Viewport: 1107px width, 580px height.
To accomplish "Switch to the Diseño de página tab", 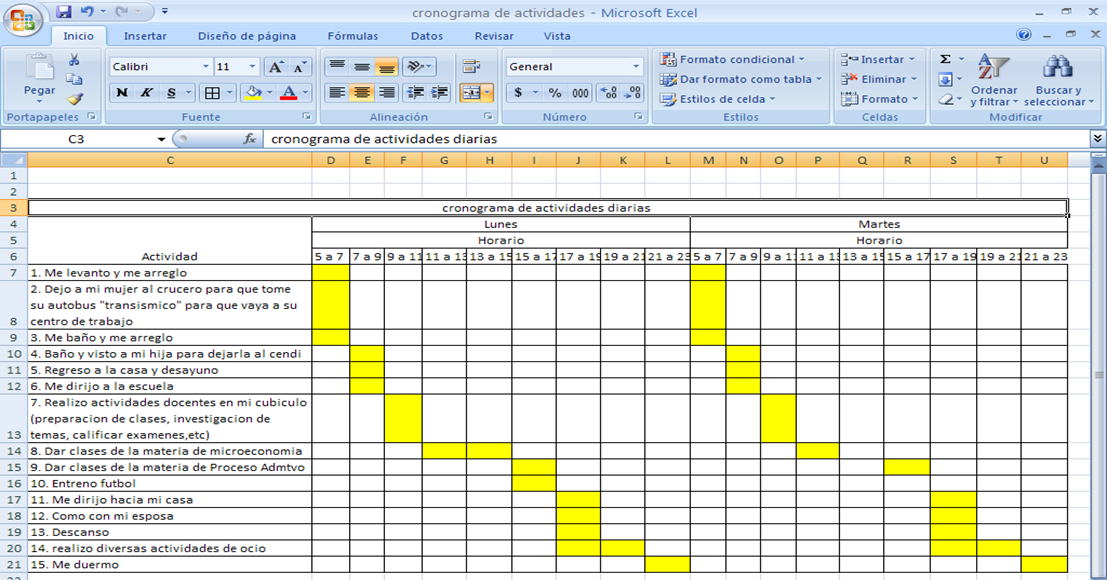I will (247, 36).
